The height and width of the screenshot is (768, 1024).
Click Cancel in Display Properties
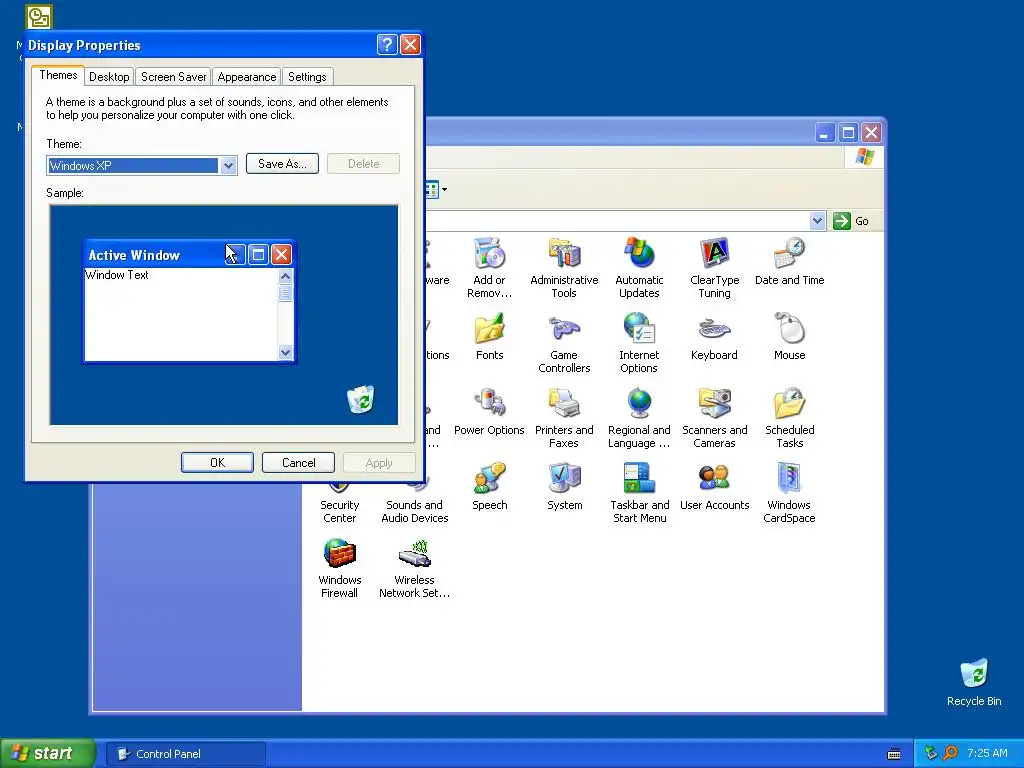point(298,463)
